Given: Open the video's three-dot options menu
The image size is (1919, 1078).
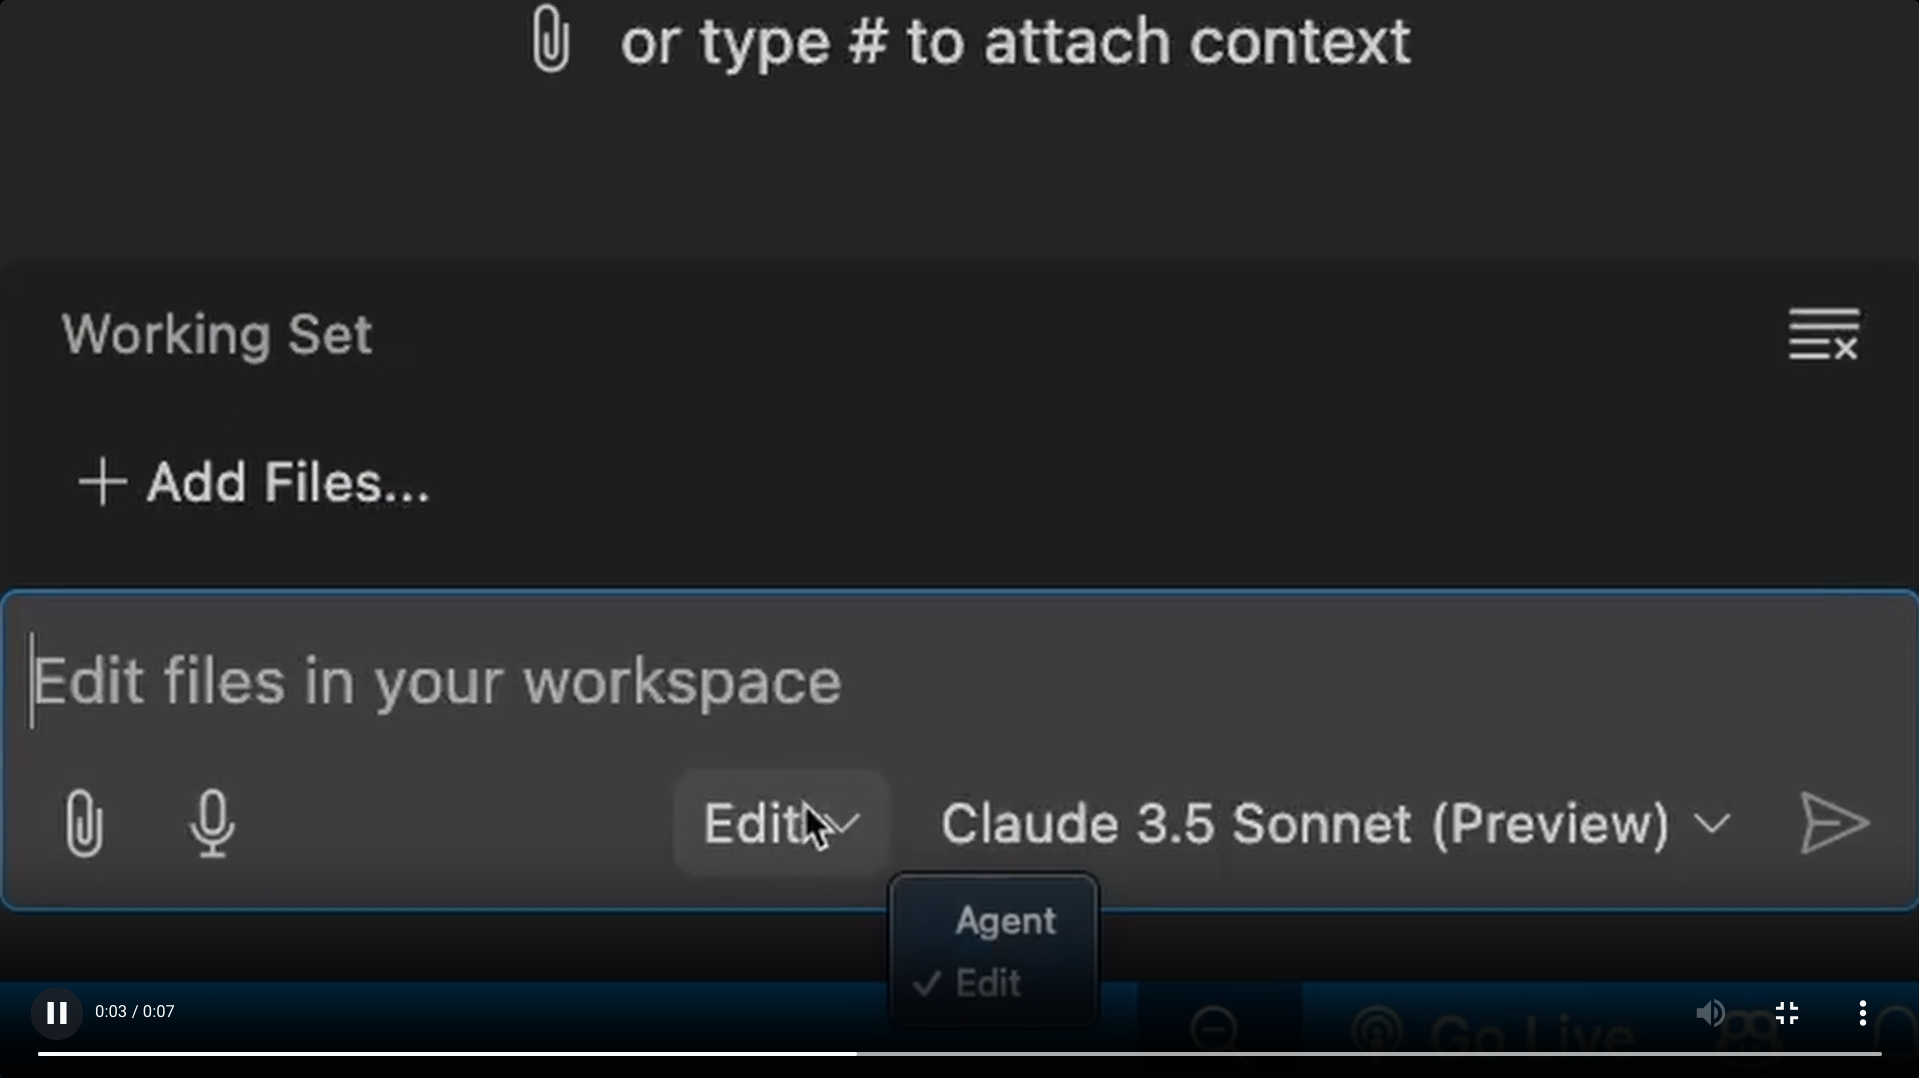Looking at the screenshot, I should tap(1862, 1013).
